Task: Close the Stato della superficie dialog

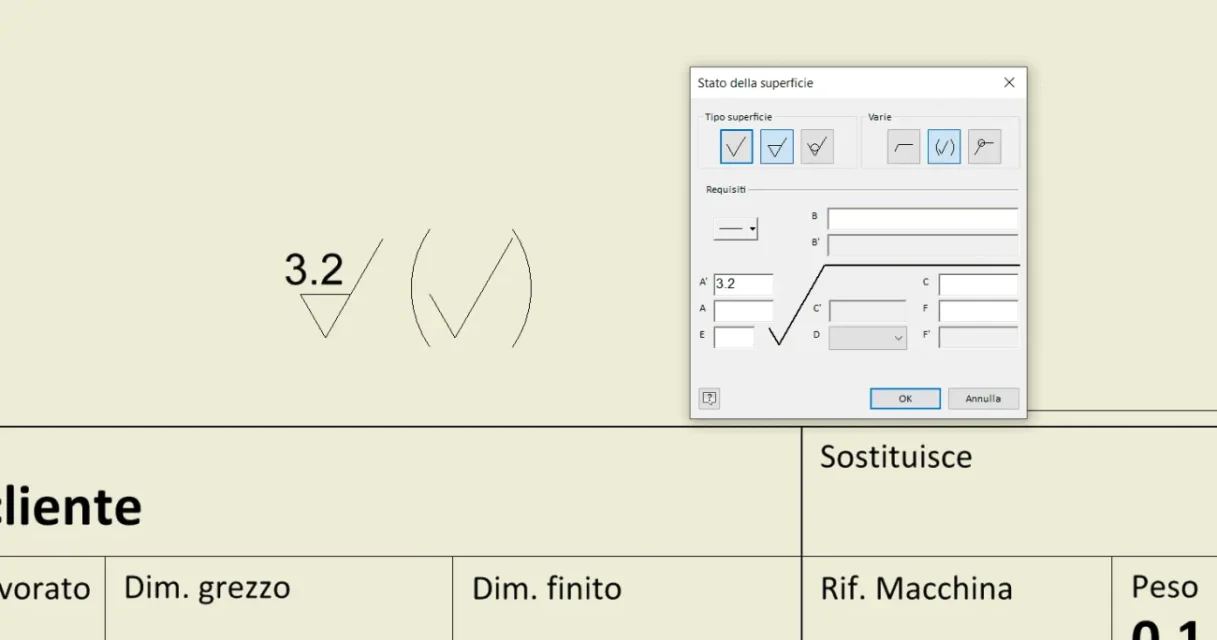Action: pos(1009,83)
